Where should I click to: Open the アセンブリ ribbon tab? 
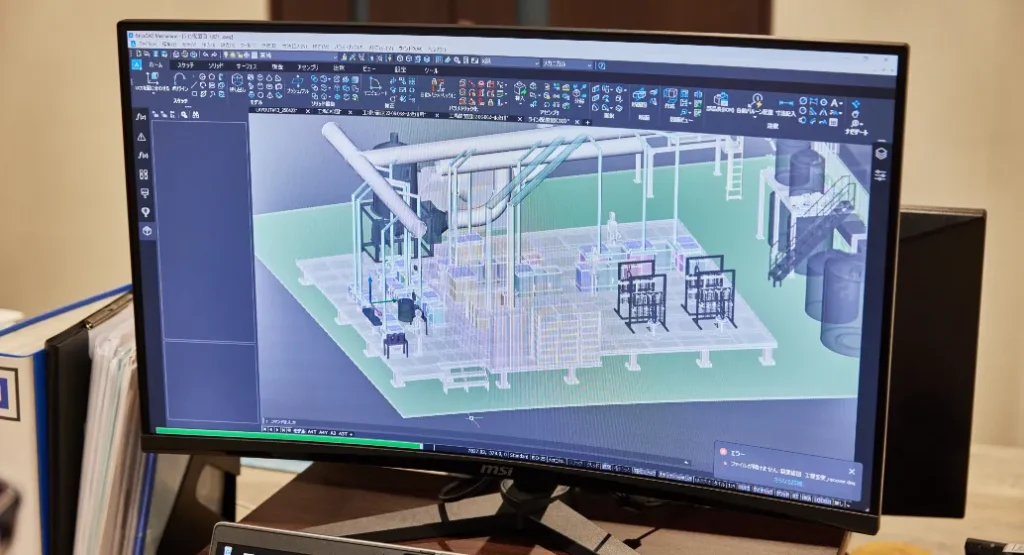click(308, 67)
